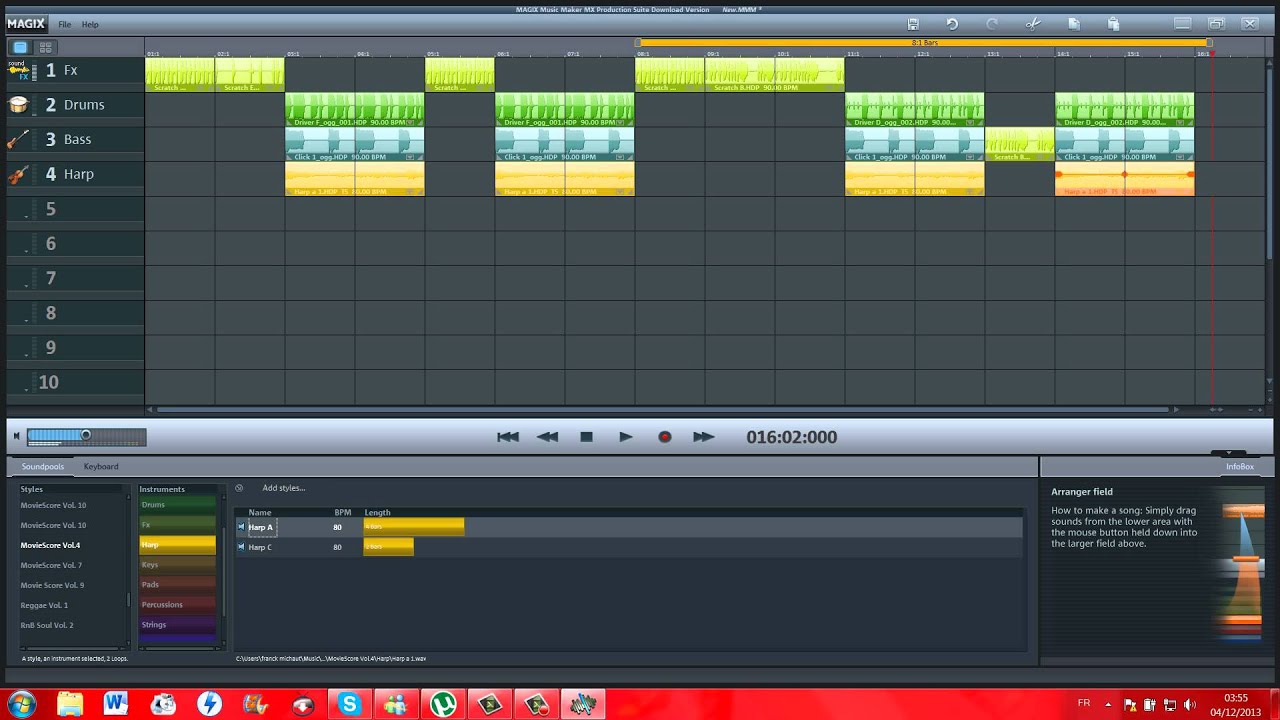The width and height of the screenshot is (1280, 720).
Task: Select the Pads instrument category
Action: point(177,585)
